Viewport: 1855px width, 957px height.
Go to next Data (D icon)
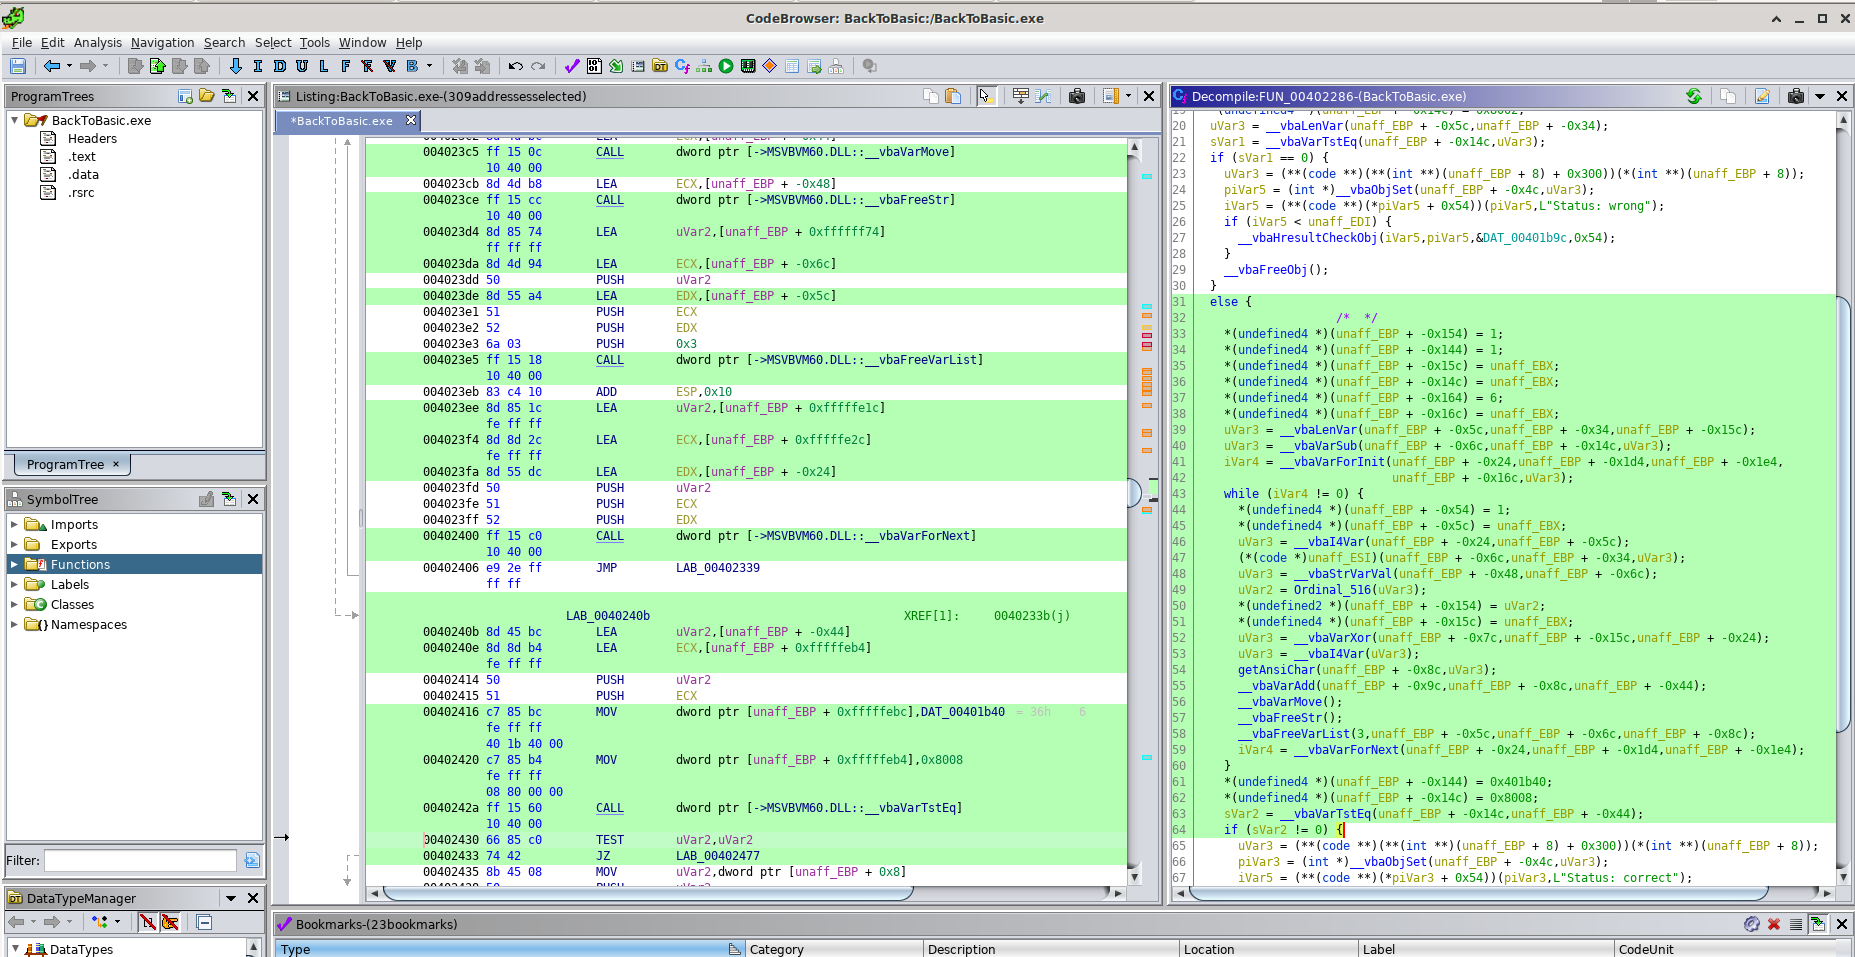coord(280,66)
